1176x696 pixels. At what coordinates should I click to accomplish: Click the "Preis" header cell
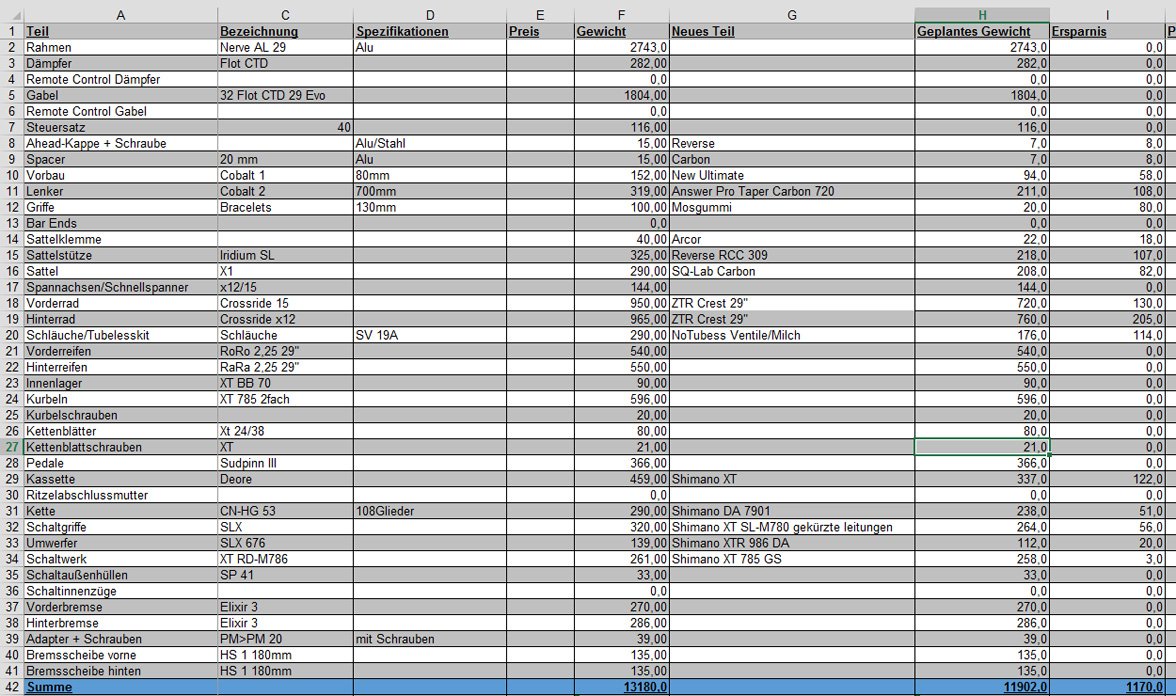[x=540, y=32]
